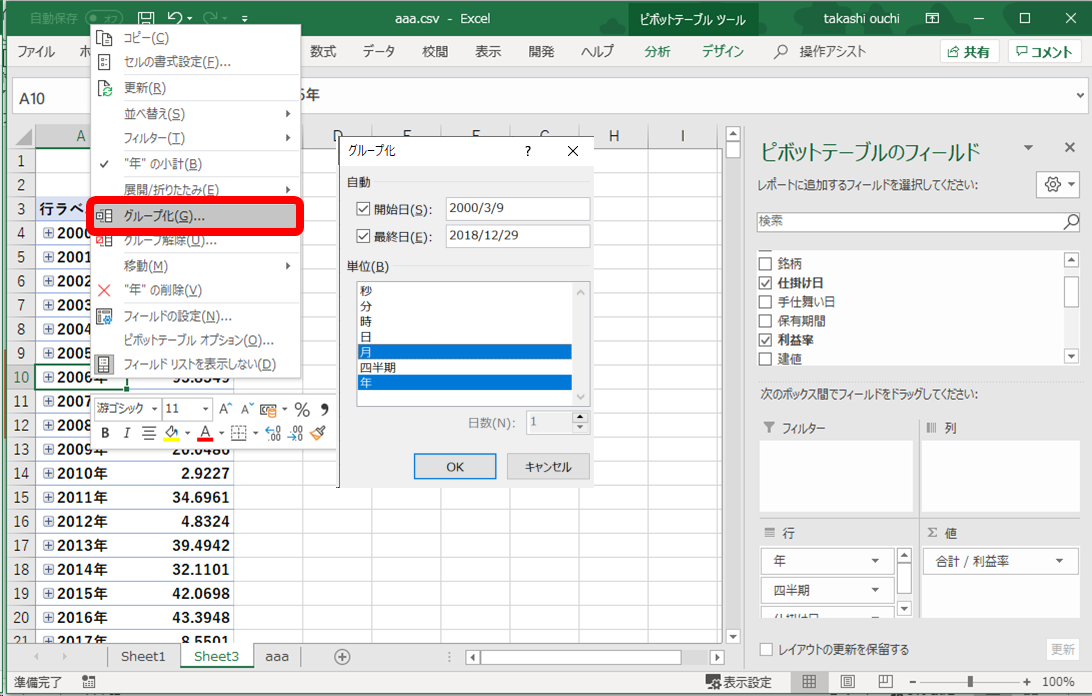Click the Undo arrow icon
The image size is (1092, 696).
pos(175,19)
